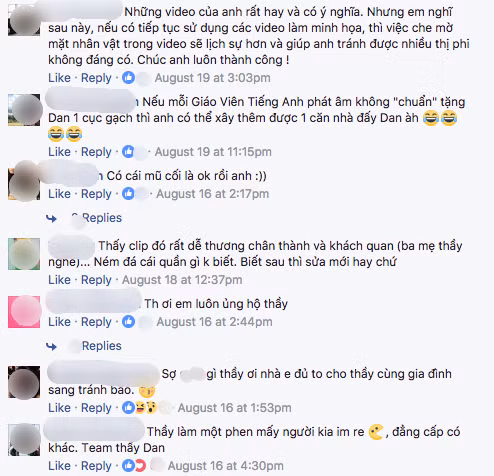This screenshot has height=476, width=494.
Task: Click reply arrow icon under 'em luôn ủng hộ thầy'
Action: 52,346
